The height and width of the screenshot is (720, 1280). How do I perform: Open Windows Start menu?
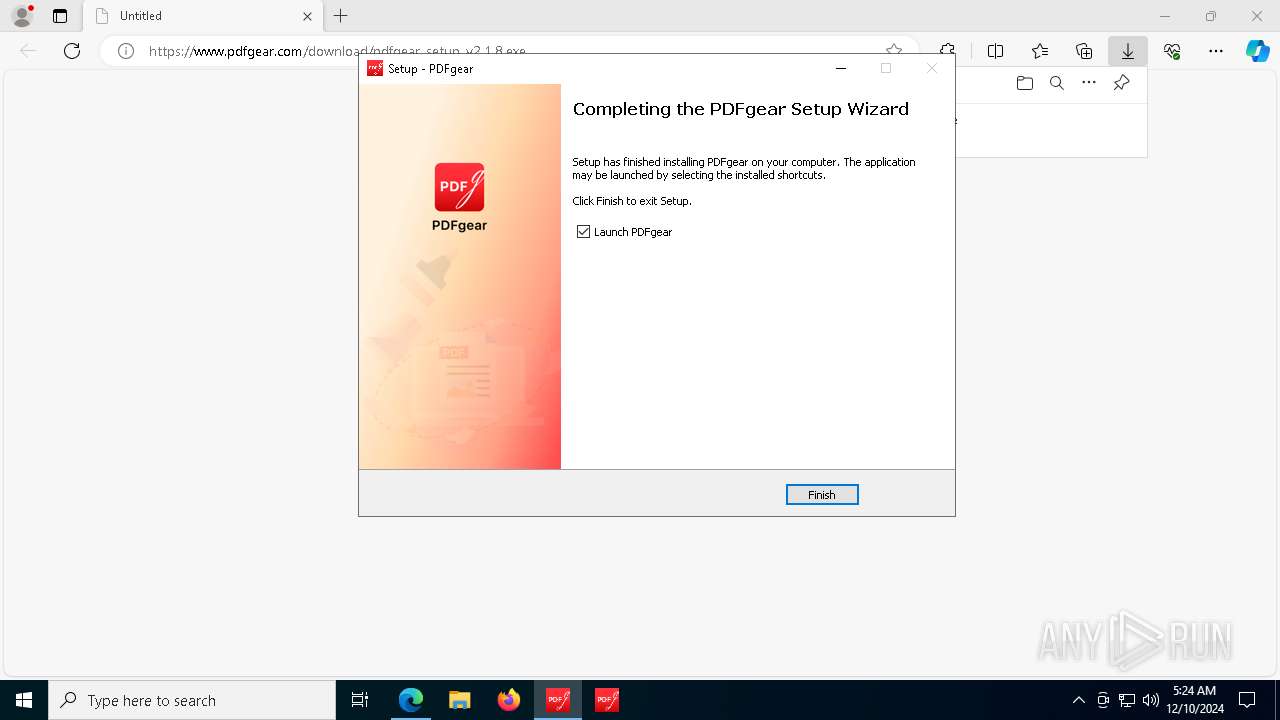[x=24, y=700]
